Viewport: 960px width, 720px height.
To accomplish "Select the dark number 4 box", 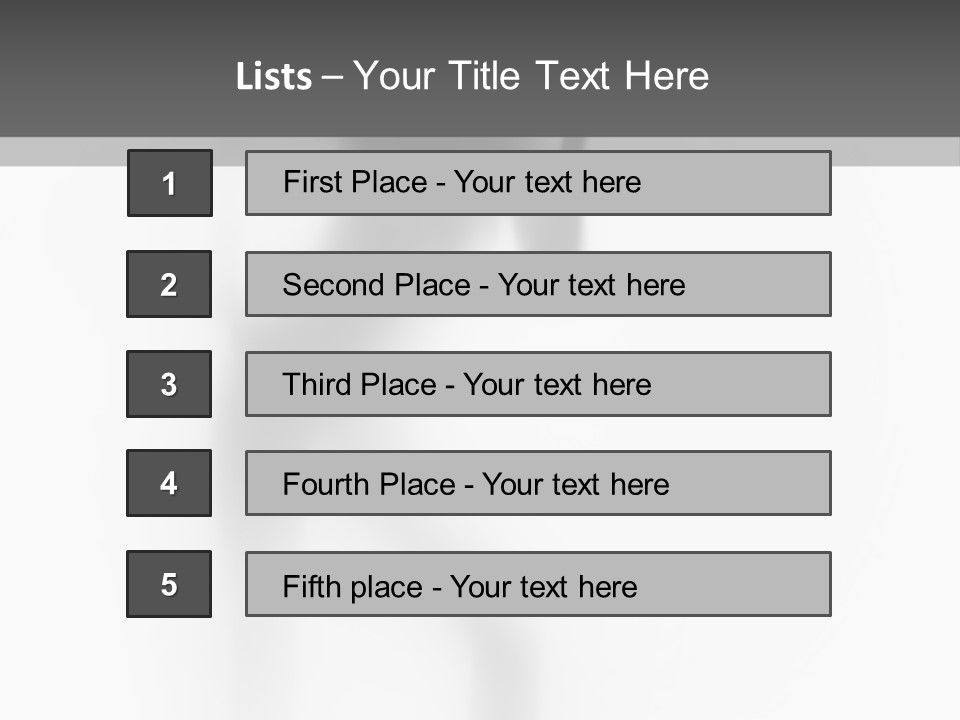I will tap(169, 483).
